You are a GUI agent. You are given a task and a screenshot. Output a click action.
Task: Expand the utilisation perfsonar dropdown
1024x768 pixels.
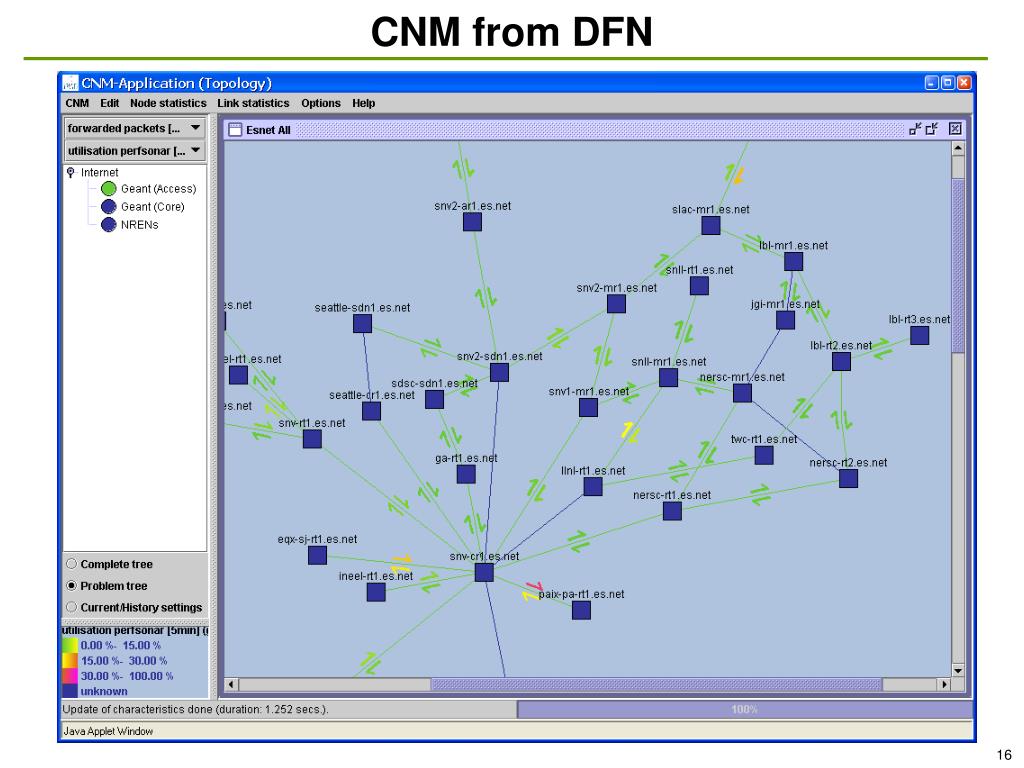(135, 151)
